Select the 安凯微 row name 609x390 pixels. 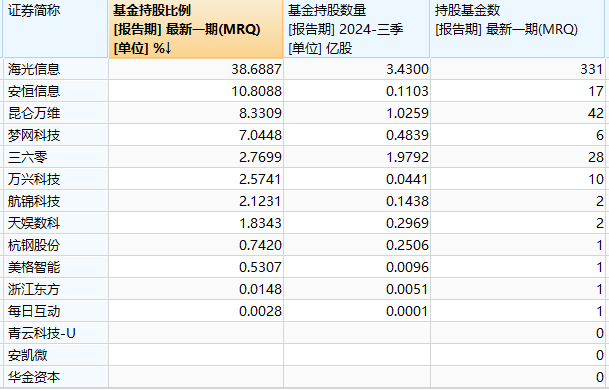28,355
